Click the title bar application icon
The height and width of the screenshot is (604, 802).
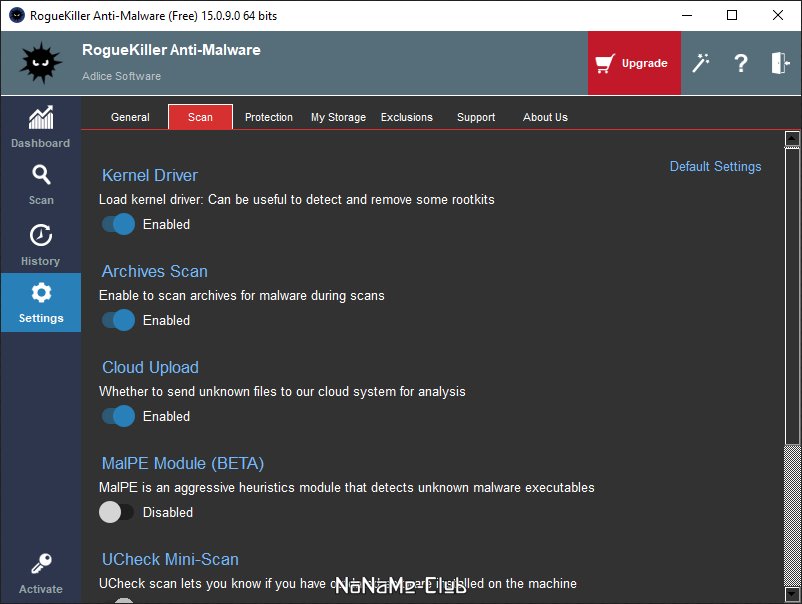pyautogui.click(x=17, y=15)
